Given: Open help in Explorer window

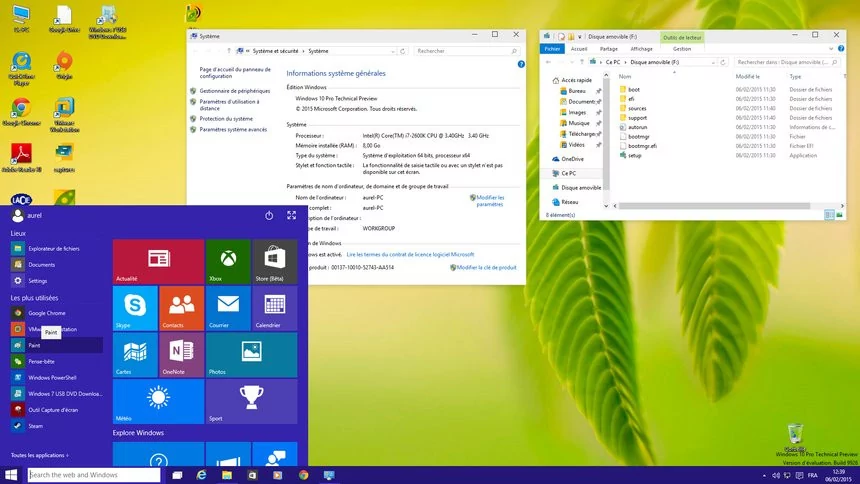Looking at the screenshot, I should tap(841, 49).
